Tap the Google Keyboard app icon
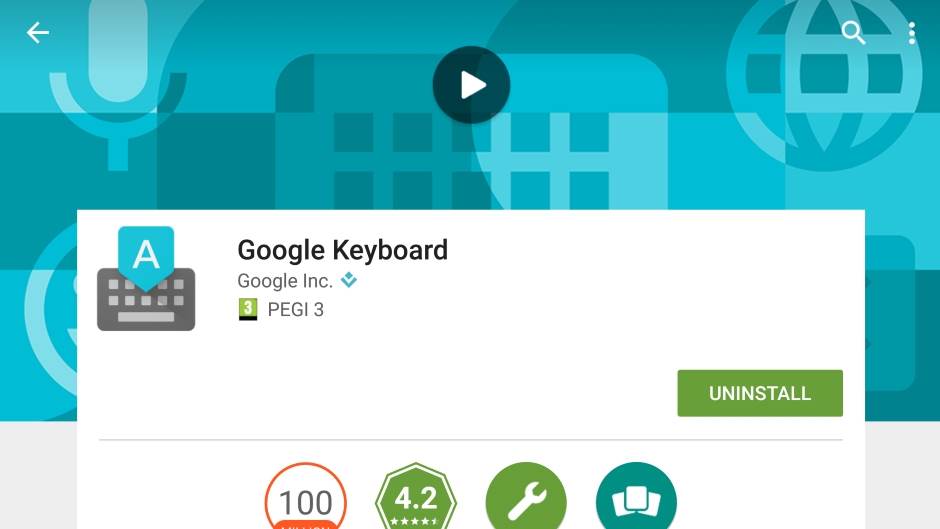The height and width of the screenshot is (529, 940). [146, 278]
